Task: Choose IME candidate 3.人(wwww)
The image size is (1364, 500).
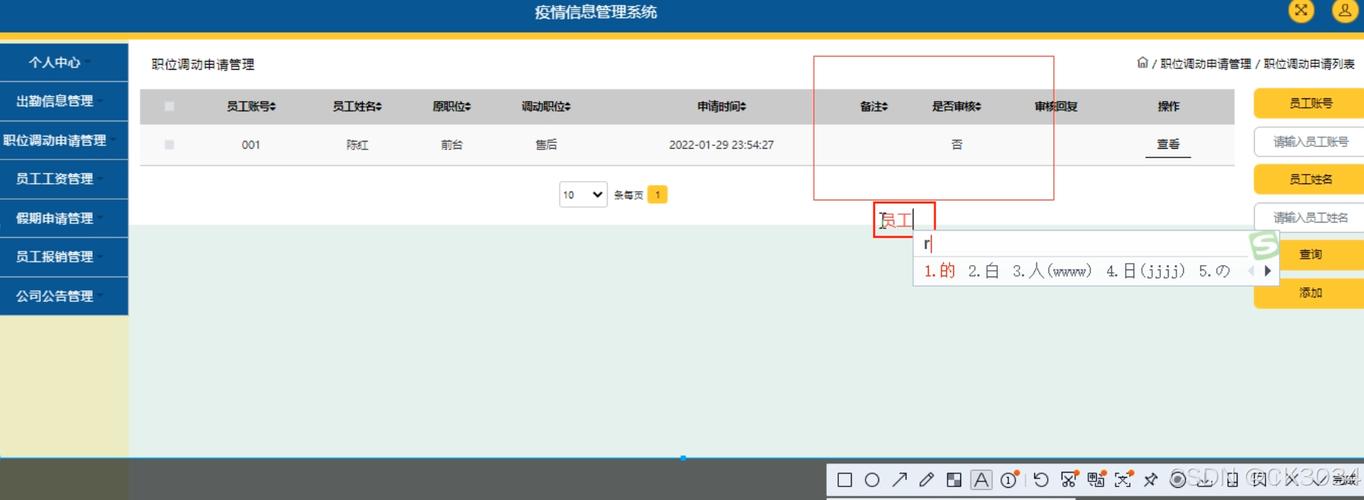Action: (1052, 271)
